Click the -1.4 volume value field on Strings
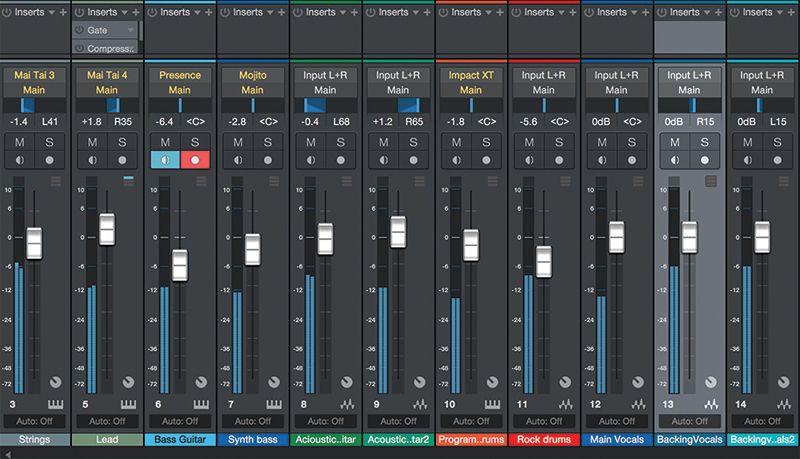 [x=19, y=121]
